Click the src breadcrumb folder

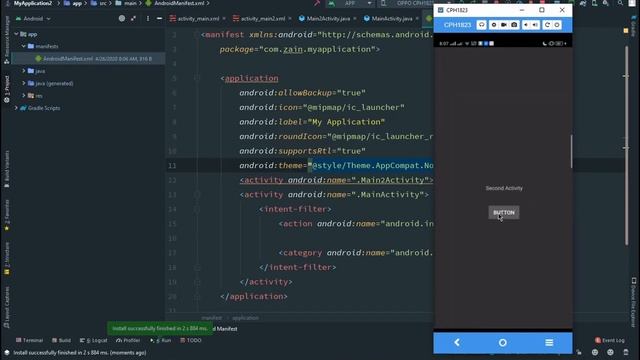99,3
